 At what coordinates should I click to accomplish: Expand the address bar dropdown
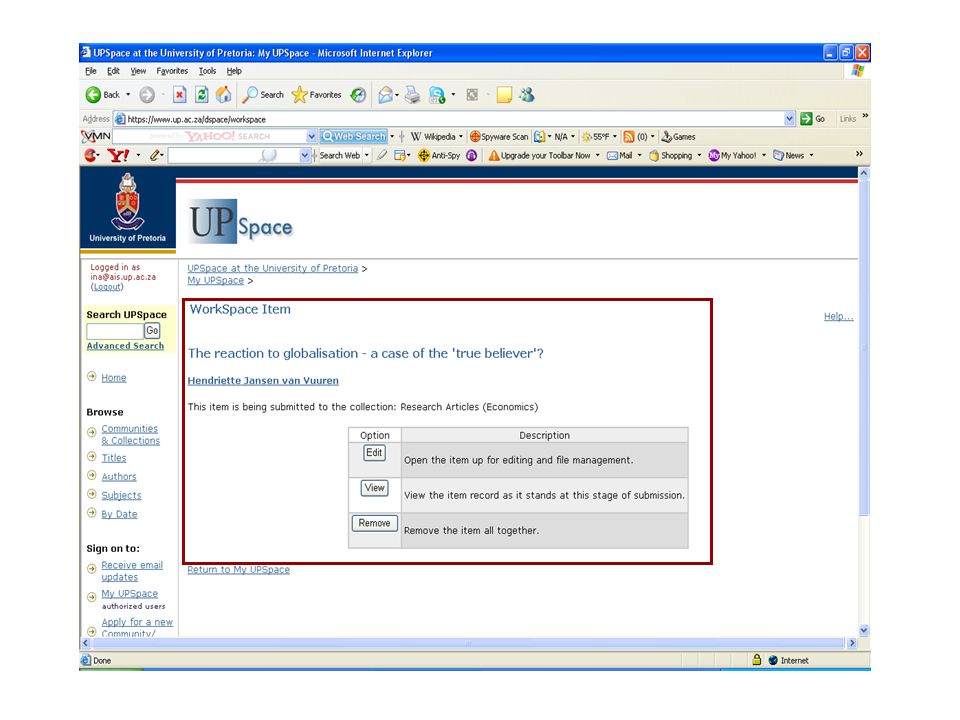[789, 119]
